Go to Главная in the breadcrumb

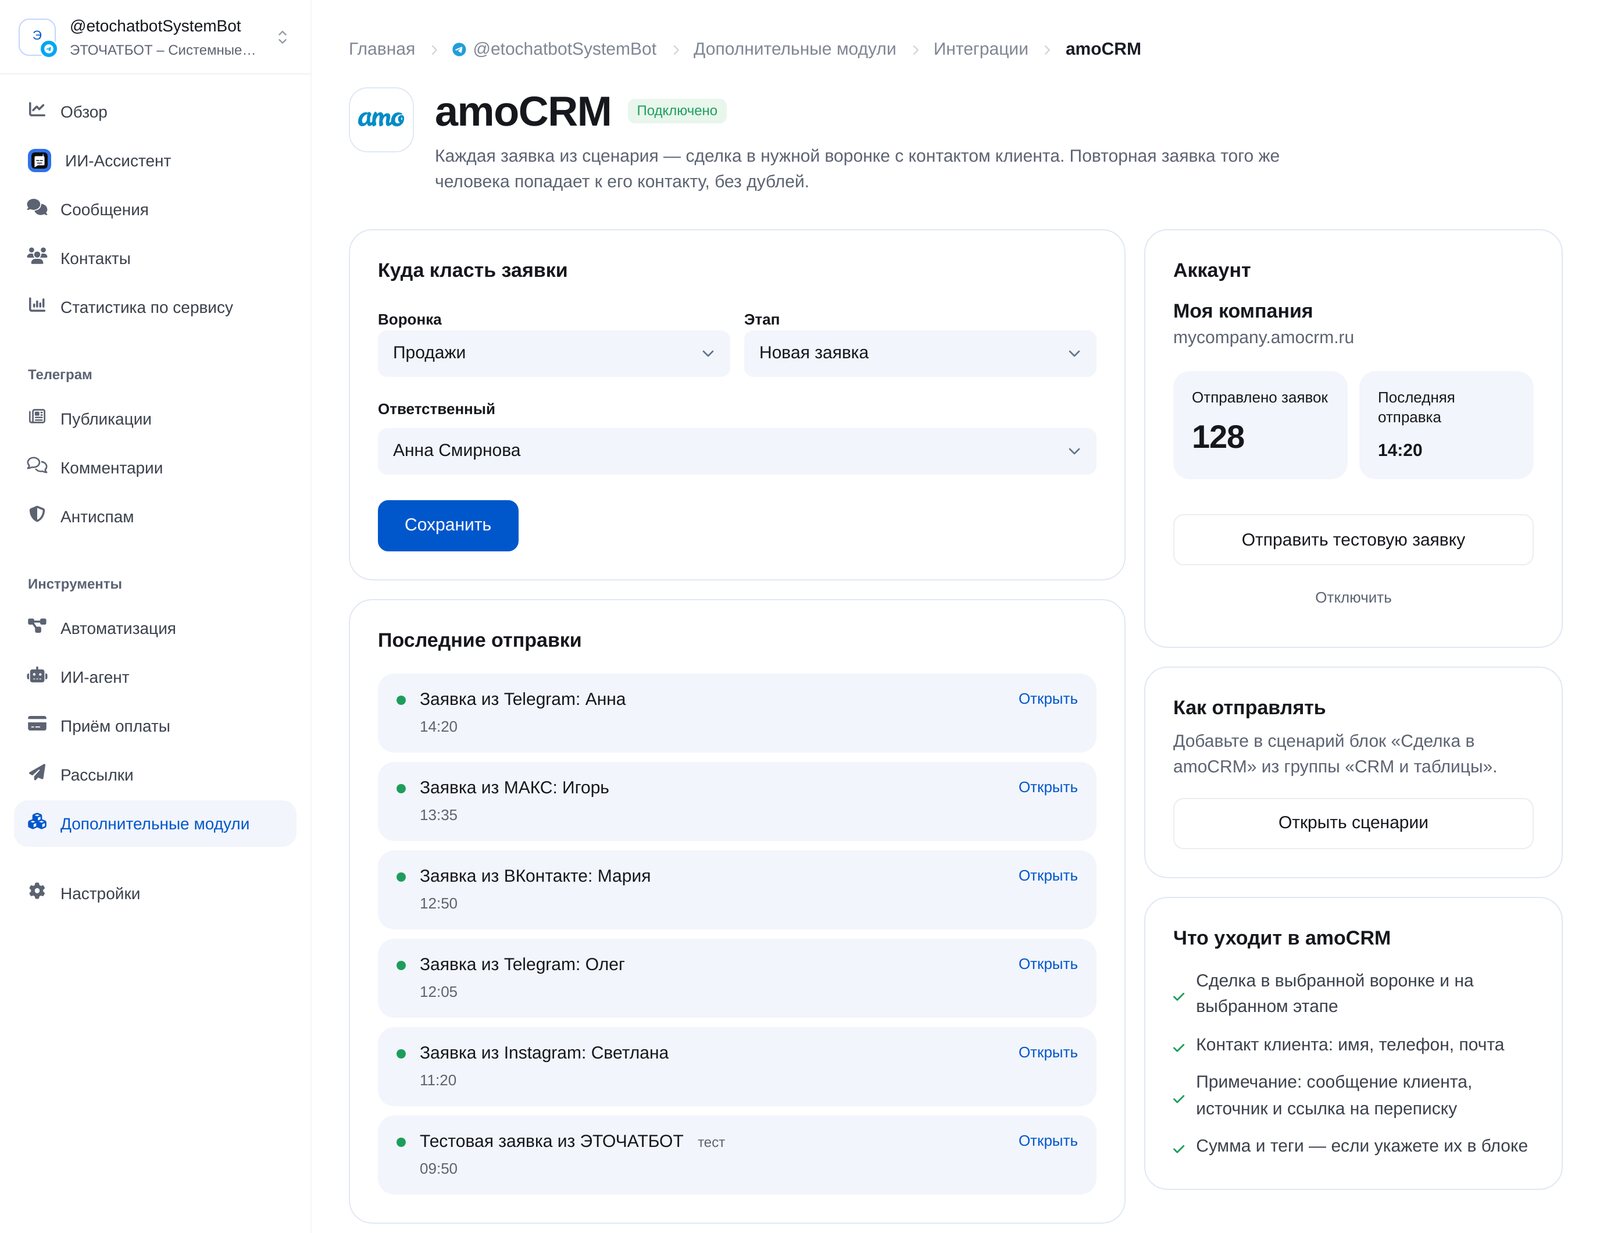coord(382,49)
